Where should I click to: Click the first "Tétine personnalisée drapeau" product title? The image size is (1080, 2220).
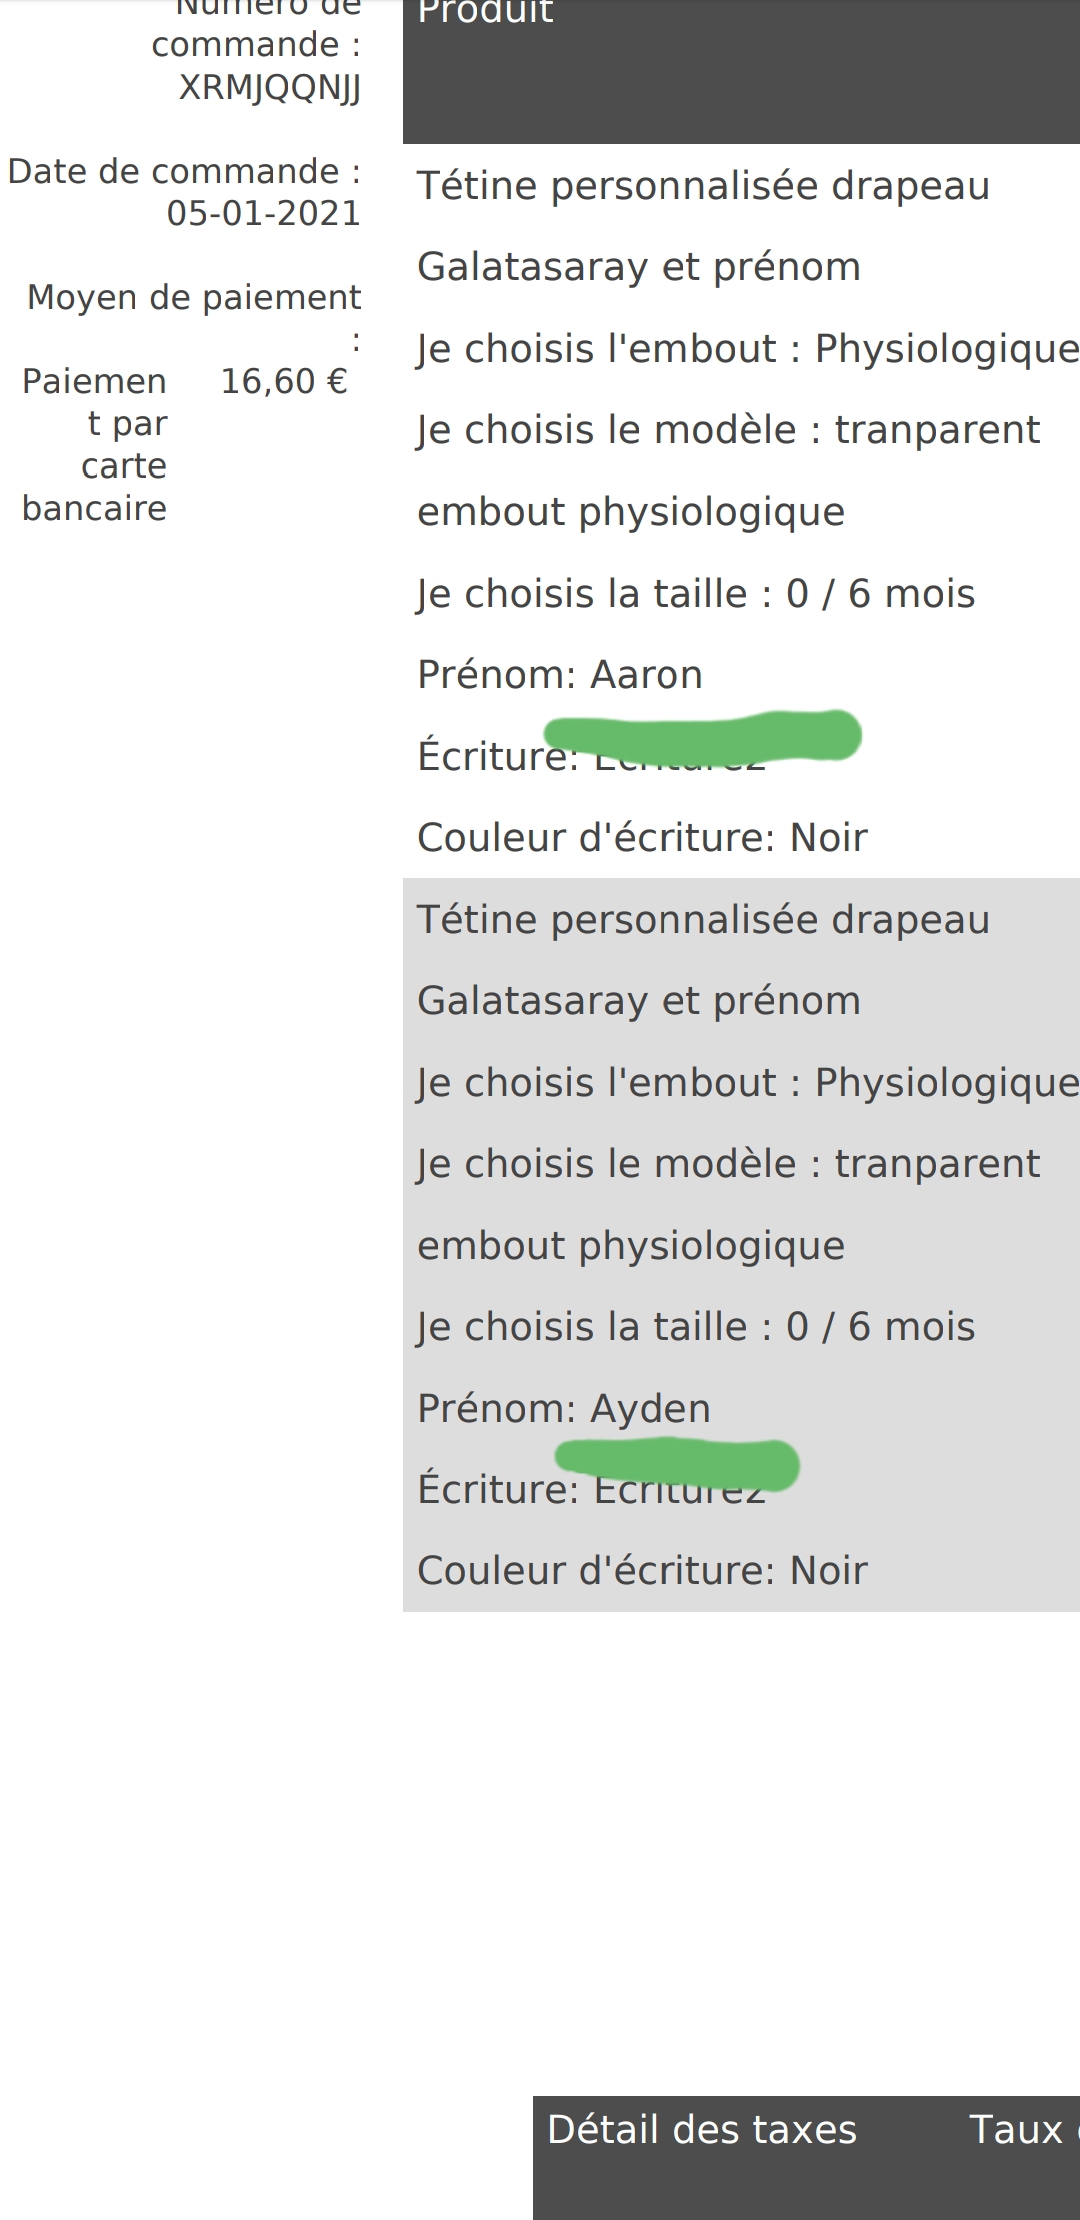tap(703, 186)
